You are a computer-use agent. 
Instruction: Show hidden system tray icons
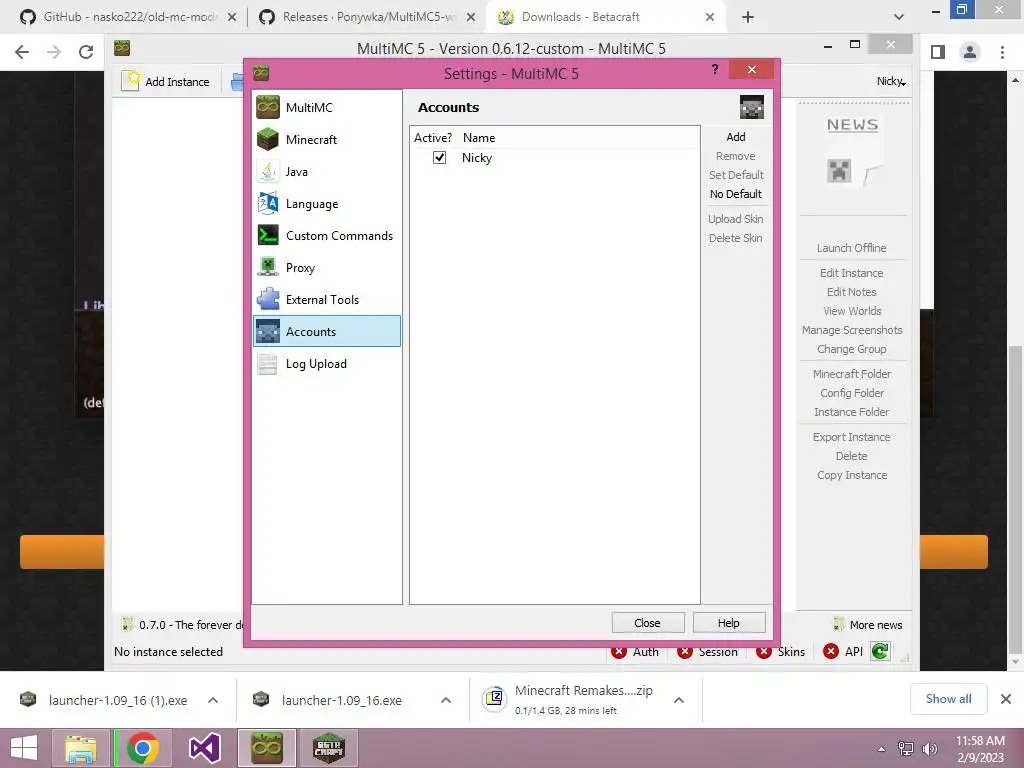[x=881, y=748]
